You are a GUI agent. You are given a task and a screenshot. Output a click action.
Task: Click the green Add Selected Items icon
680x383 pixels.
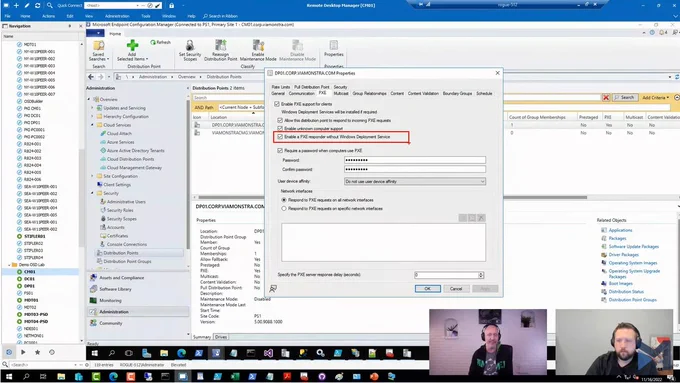(x=132, y=45)
